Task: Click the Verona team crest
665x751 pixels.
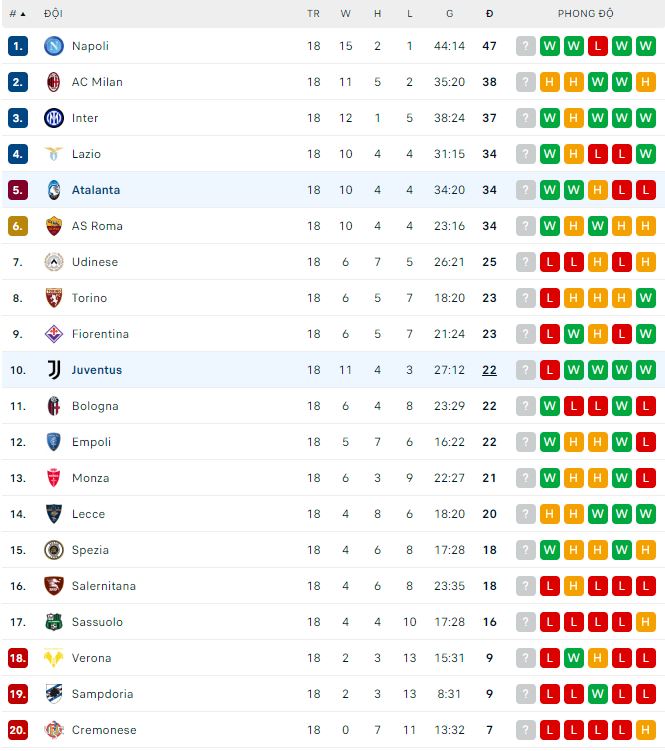Action: 53,658
